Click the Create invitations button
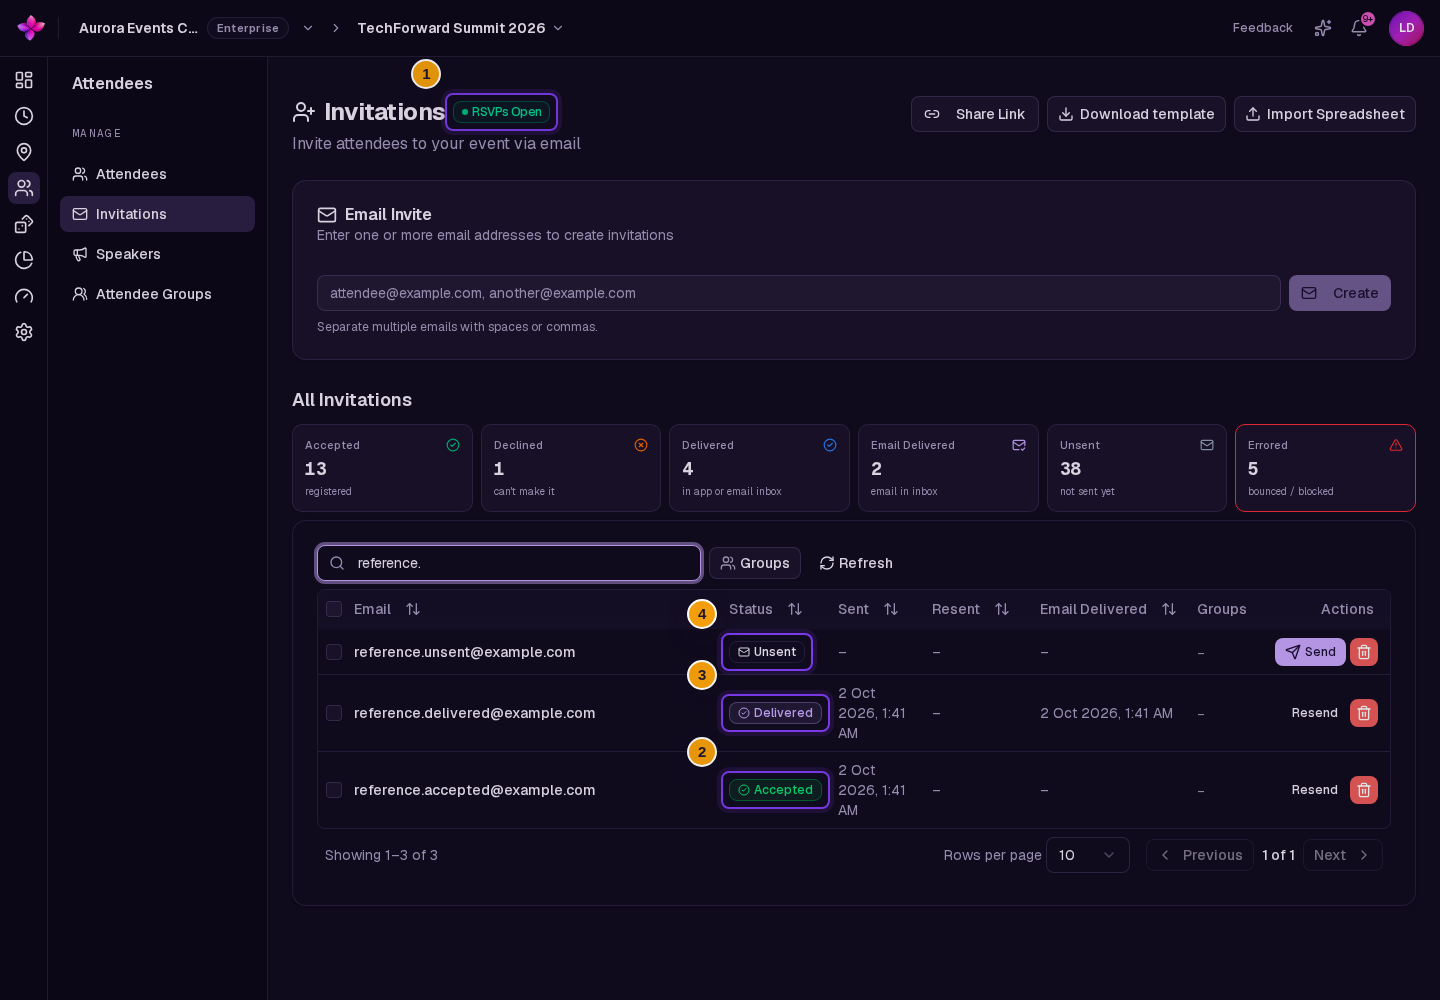Viewport: 1440px width, 1000px height. [1340, 293]
